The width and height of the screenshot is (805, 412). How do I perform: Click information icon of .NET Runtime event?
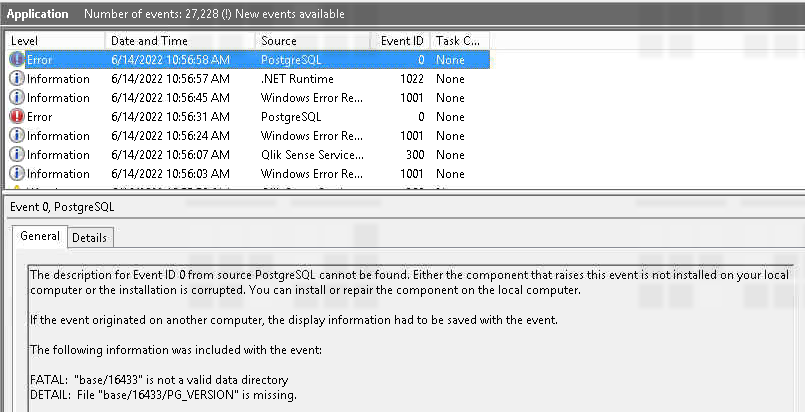(x=17, y=79)
